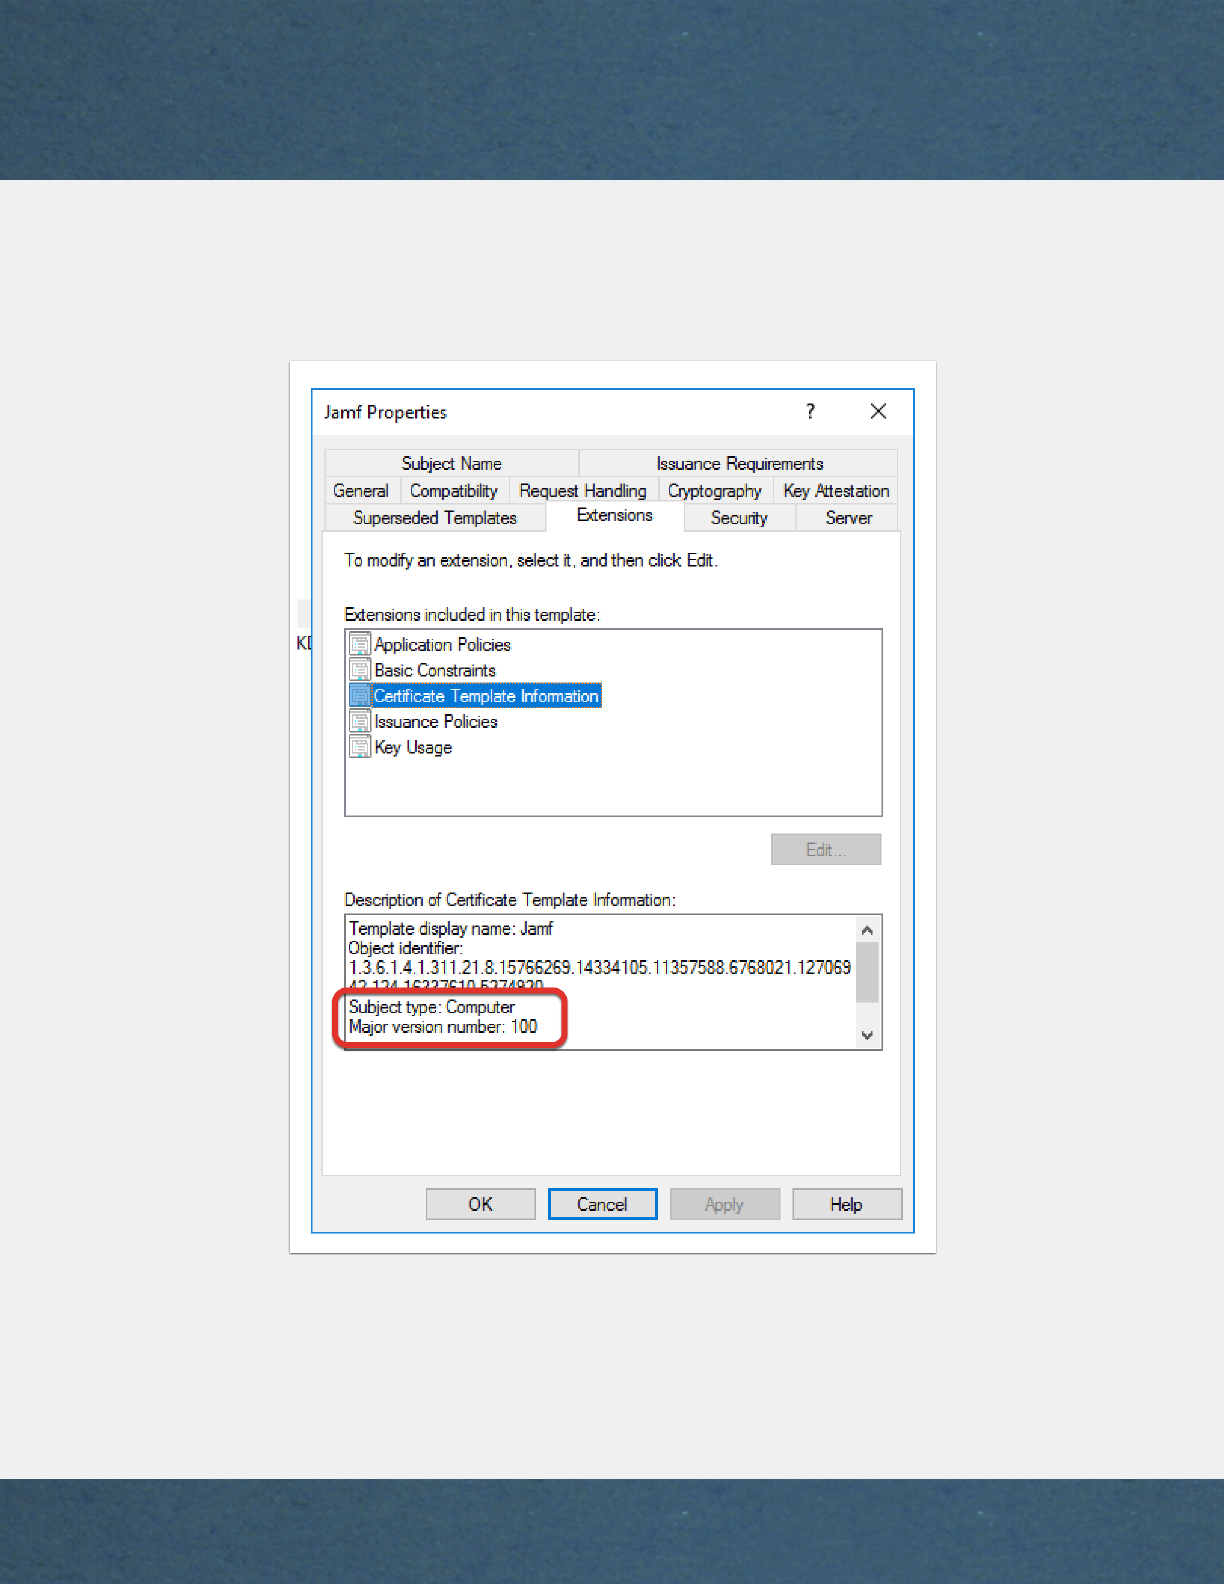Image resolution: width=1224 pixels, height=1584 pixels.
Task: Click the description scrollbar down arrow
Action: coord(867,1035)
